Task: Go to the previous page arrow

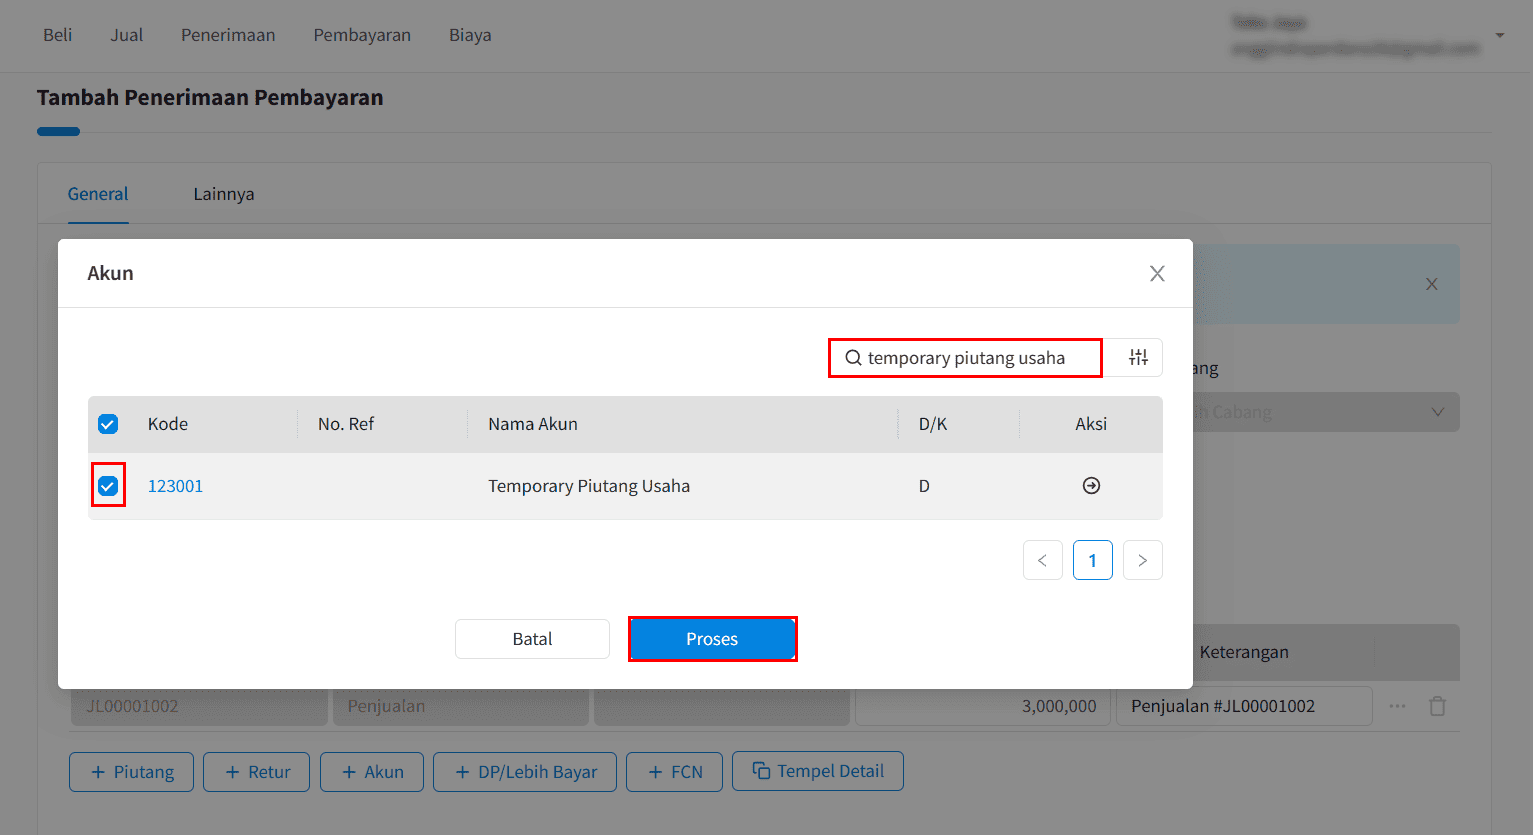Action: (1042, 560)
